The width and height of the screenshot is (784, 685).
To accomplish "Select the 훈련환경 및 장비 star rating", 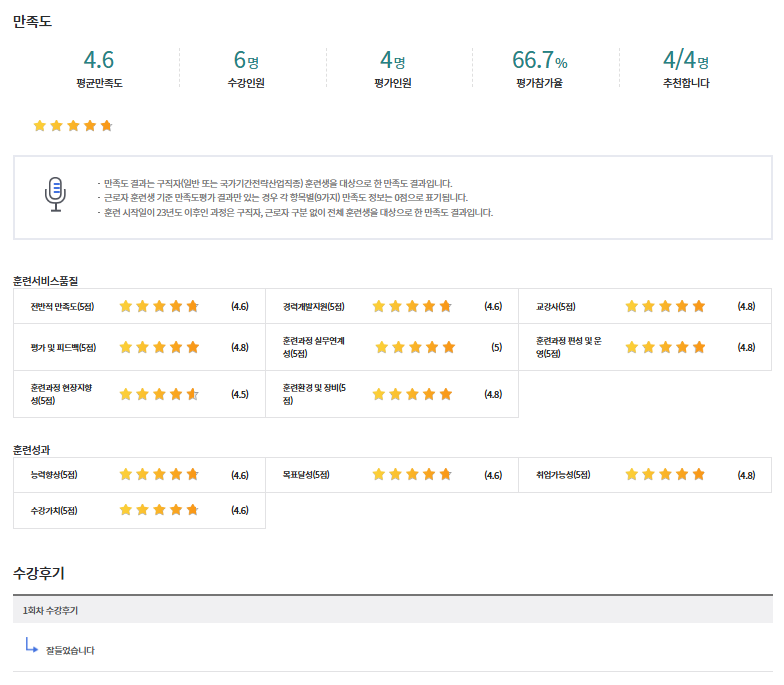I will coord(412,394).
